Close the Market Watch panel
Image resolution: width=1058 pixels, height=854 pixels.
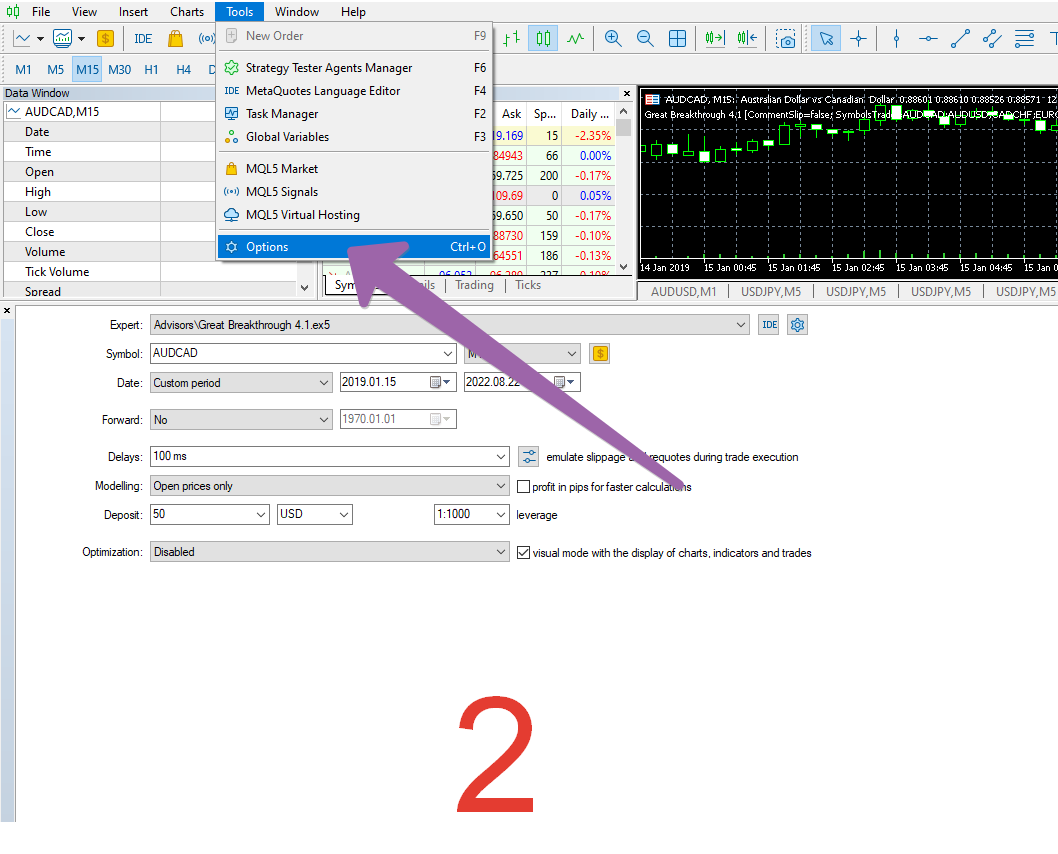point(627,94)
